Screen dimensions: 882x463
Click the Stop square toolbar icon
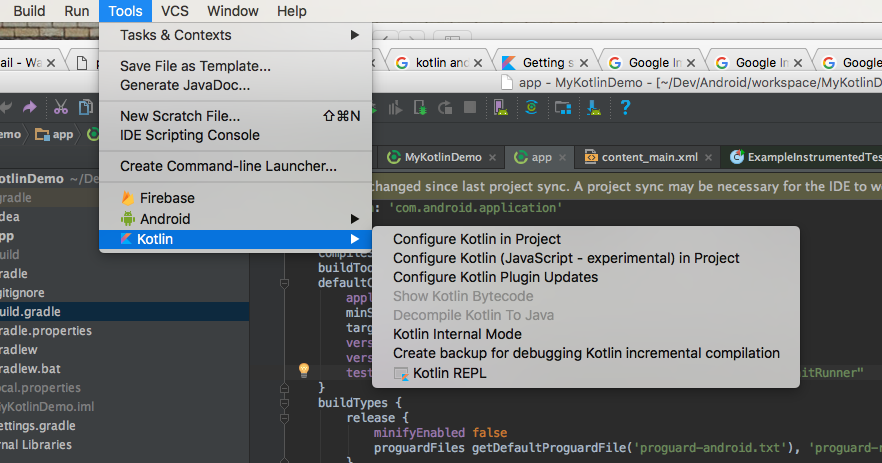coord(470,107)
